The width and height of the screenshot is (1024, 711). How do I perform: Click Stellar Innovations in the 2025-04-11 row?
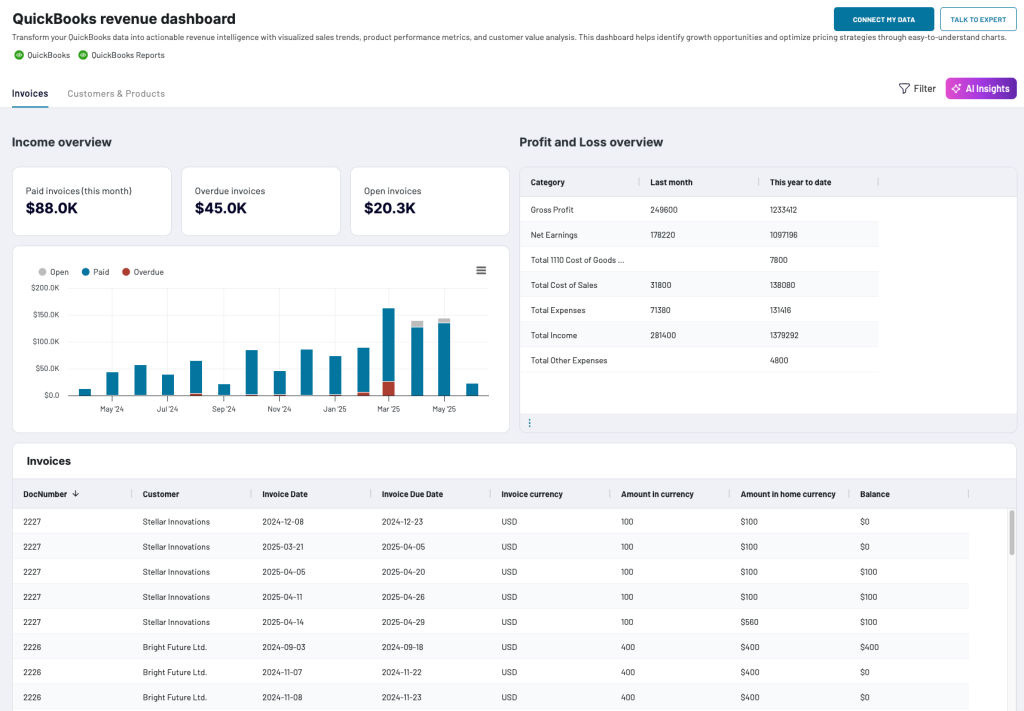click(x=176, y=597)
